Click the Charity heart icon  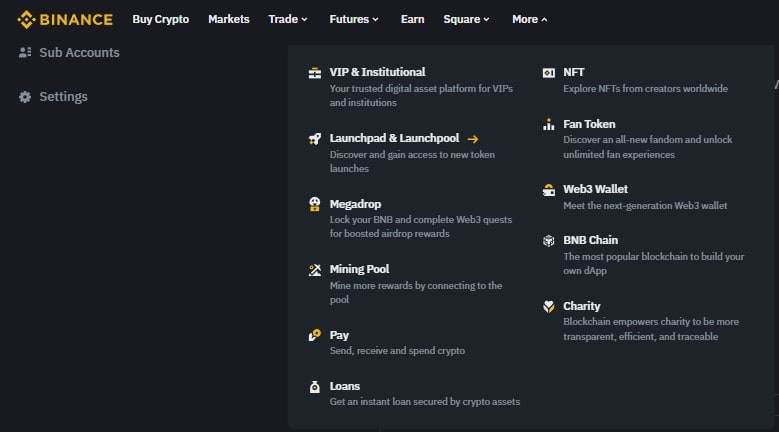pyautogui.click(x=548, y=306)
